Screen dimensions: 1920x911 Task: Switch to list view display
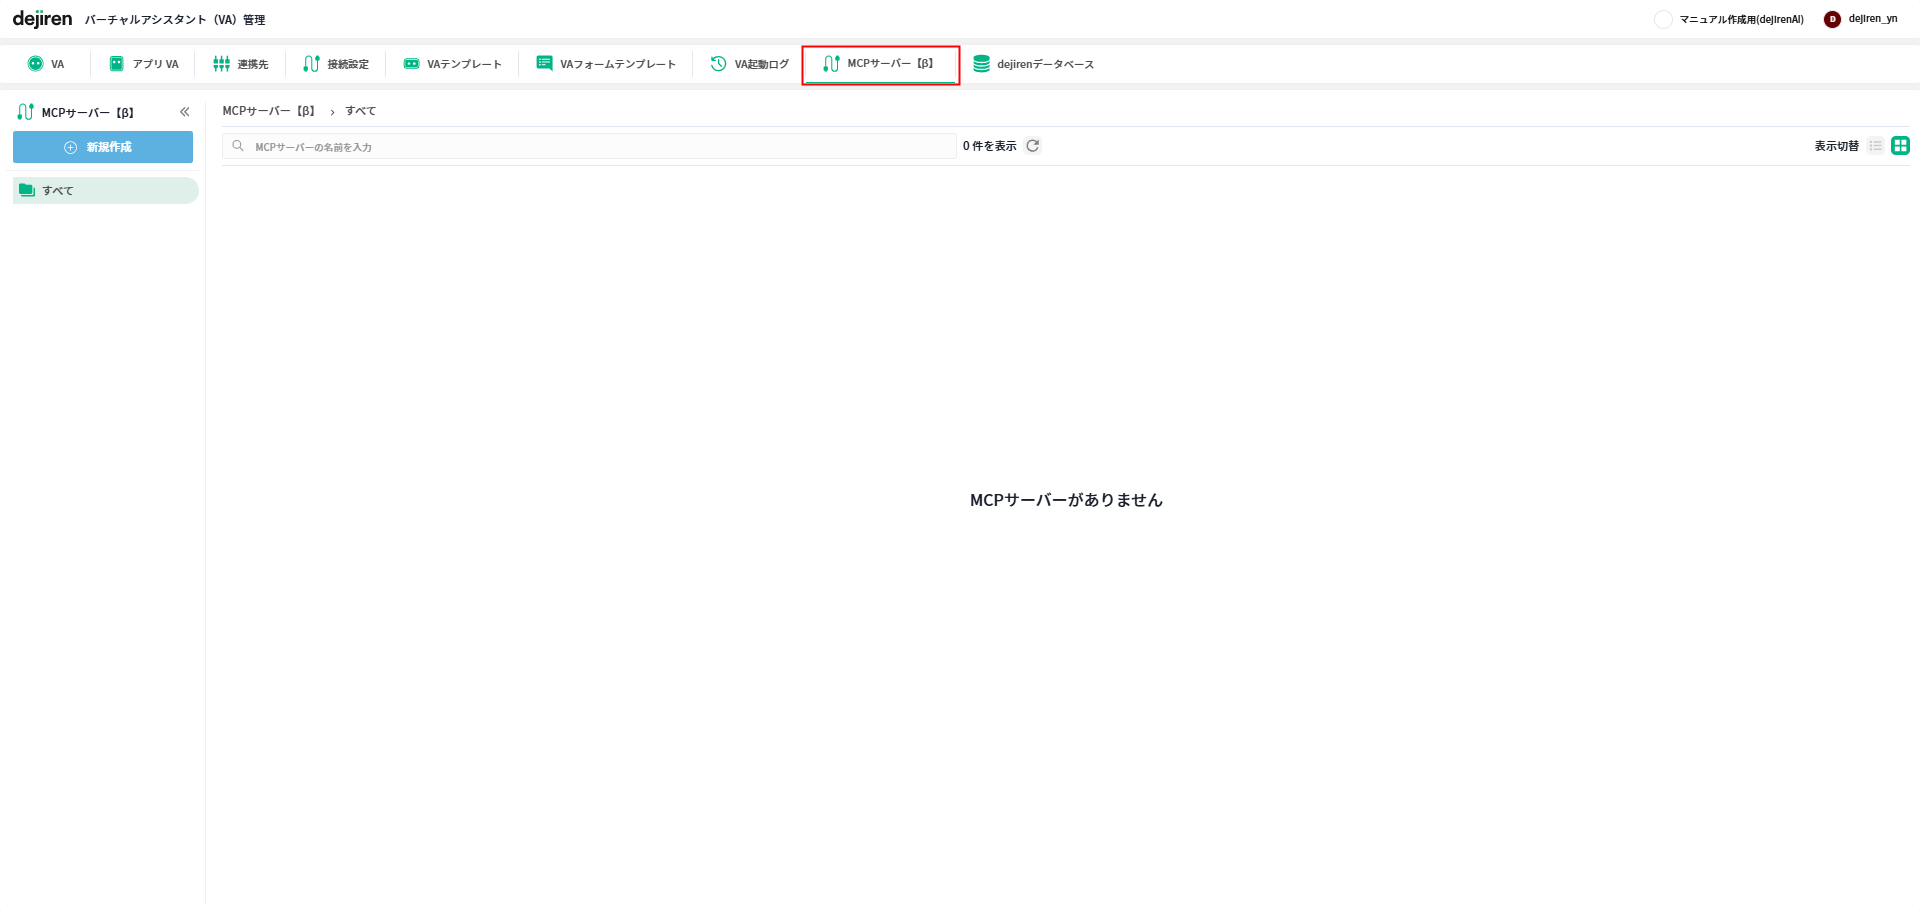1875,146
